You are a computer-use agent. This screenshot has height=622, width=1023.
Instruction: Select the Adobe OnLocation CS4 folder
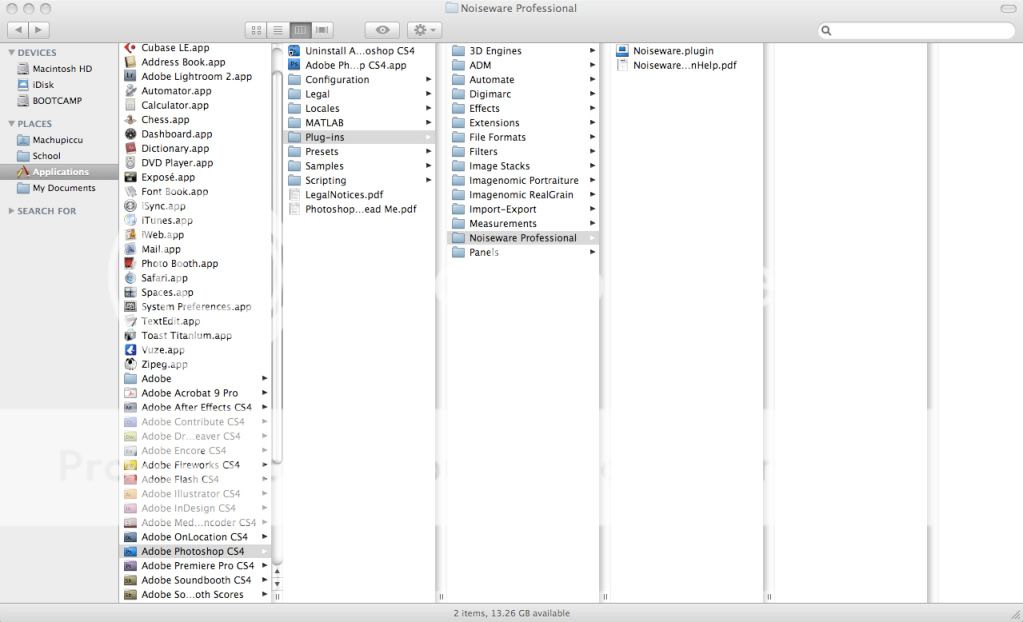(x=195, y=537)
